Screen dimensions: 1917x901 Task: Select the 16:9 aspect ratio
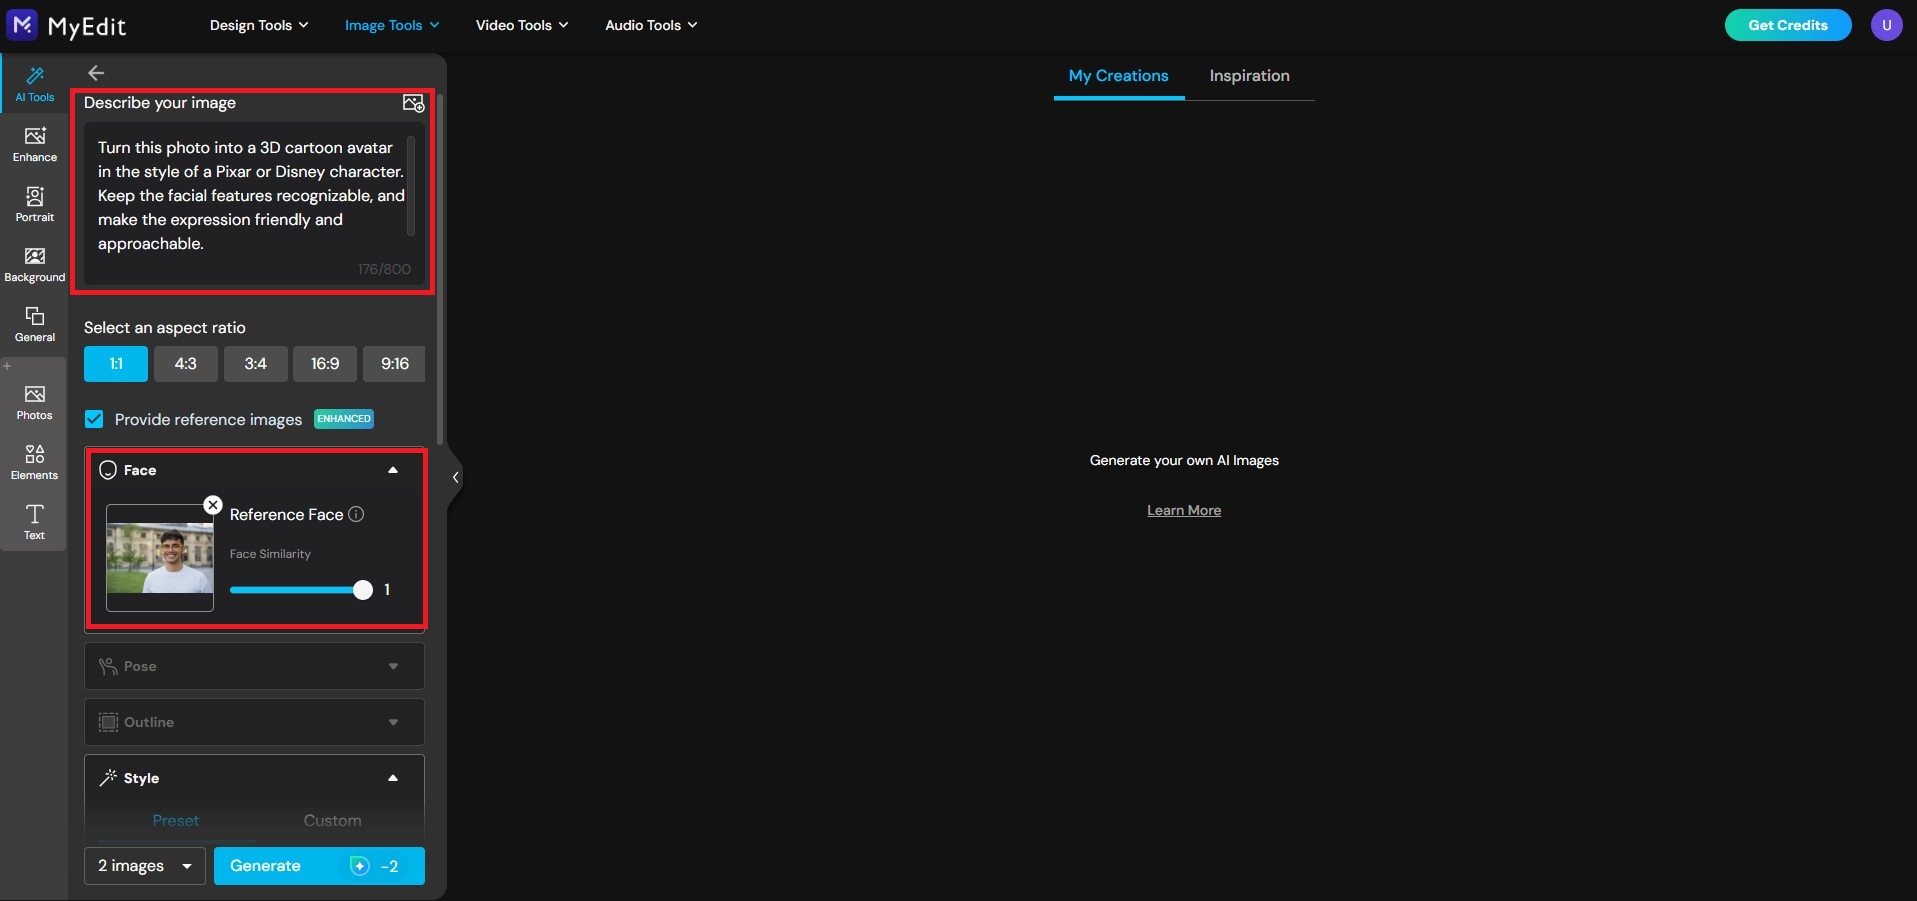(325, 364)
